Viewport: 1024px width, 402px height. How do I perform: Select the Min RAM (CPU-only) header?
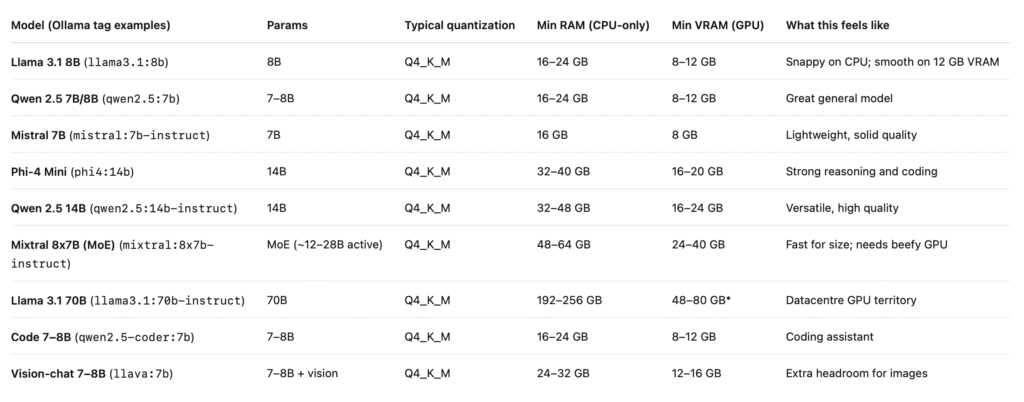pyautogui.click(x=593, y=25)
